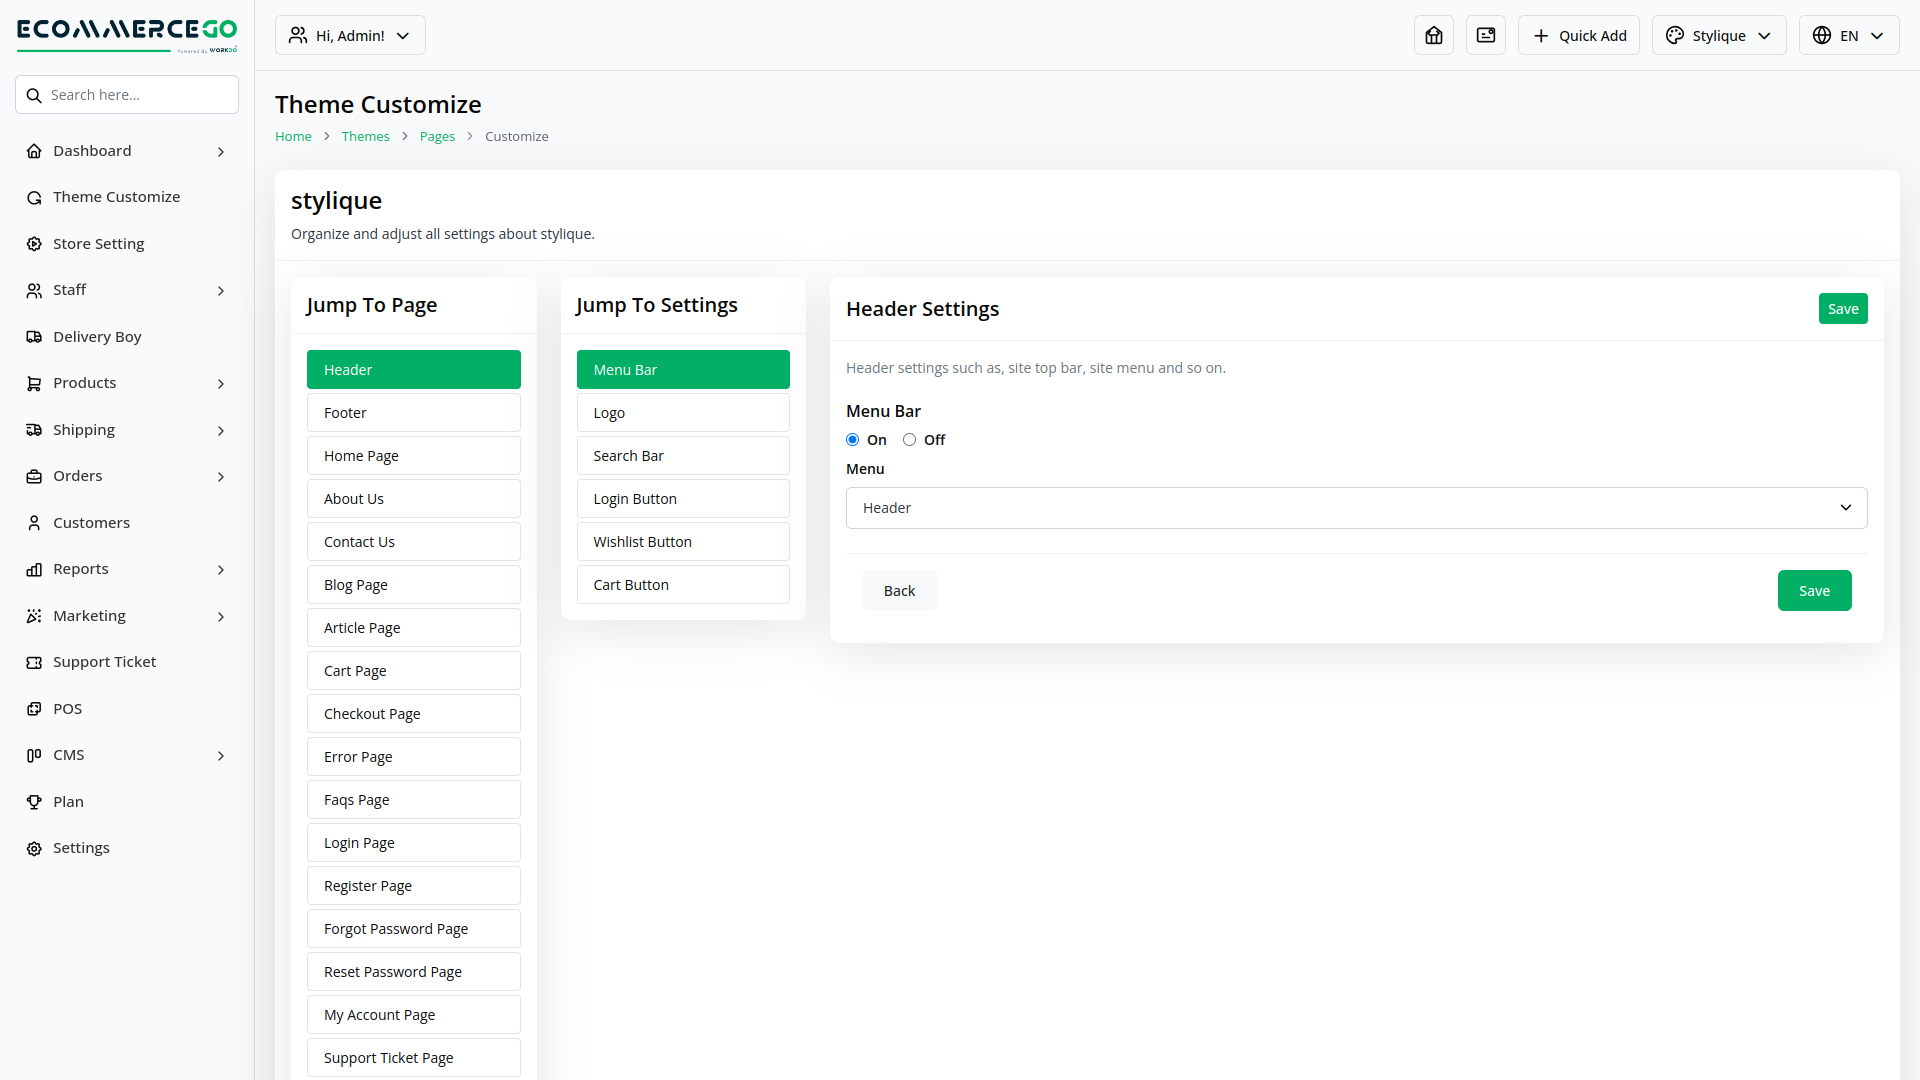Viewport: 1920px width, 1080px height.
Task: Expand the Products sidebar menu
Action: click(x=126, y=383)
